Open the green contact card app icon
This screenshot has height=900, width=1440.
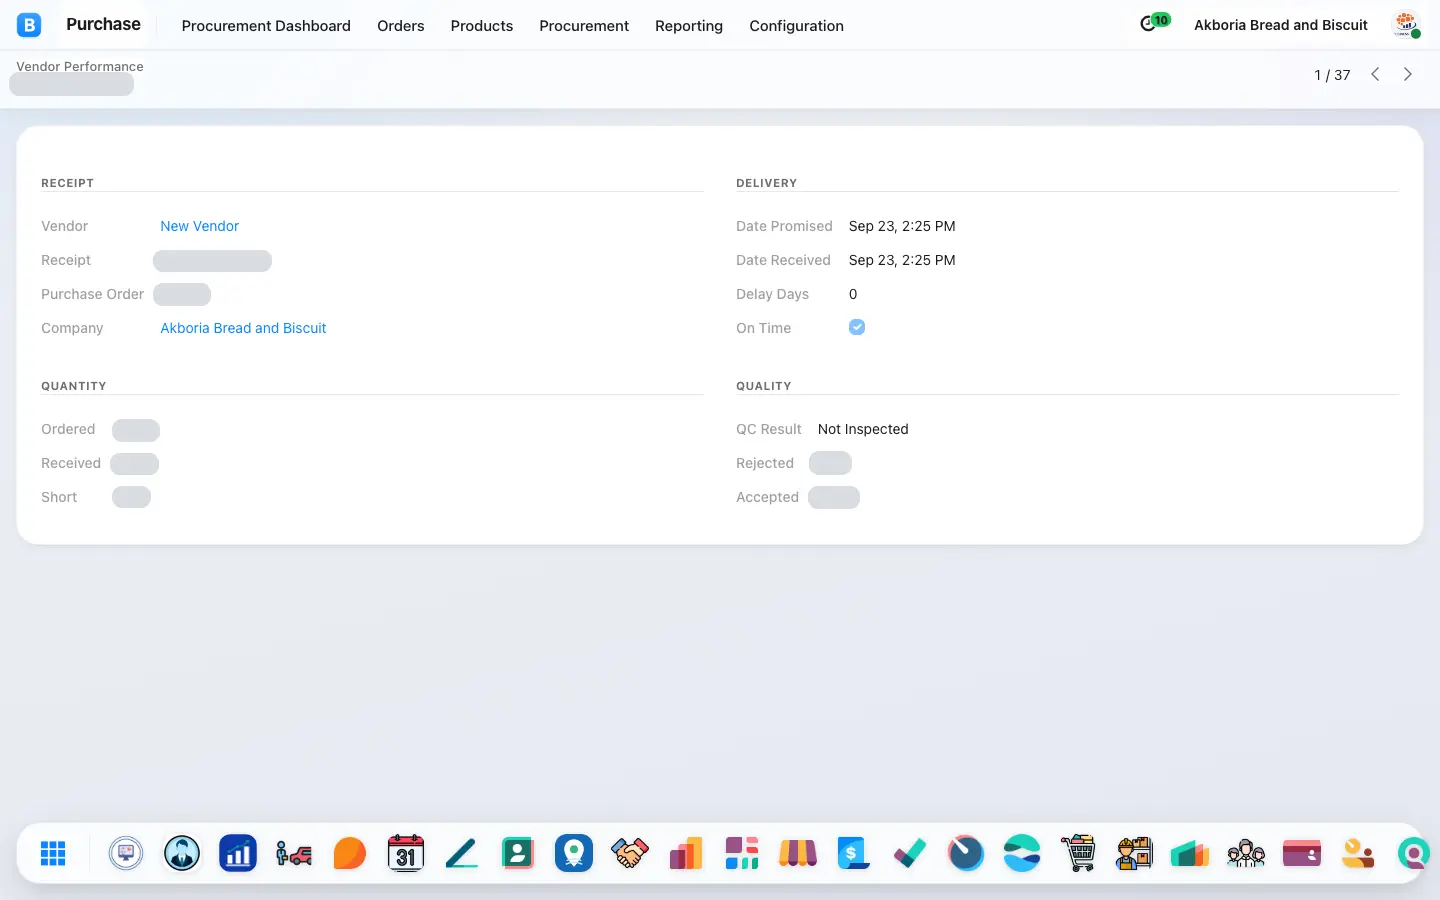(x=518, y=853)
